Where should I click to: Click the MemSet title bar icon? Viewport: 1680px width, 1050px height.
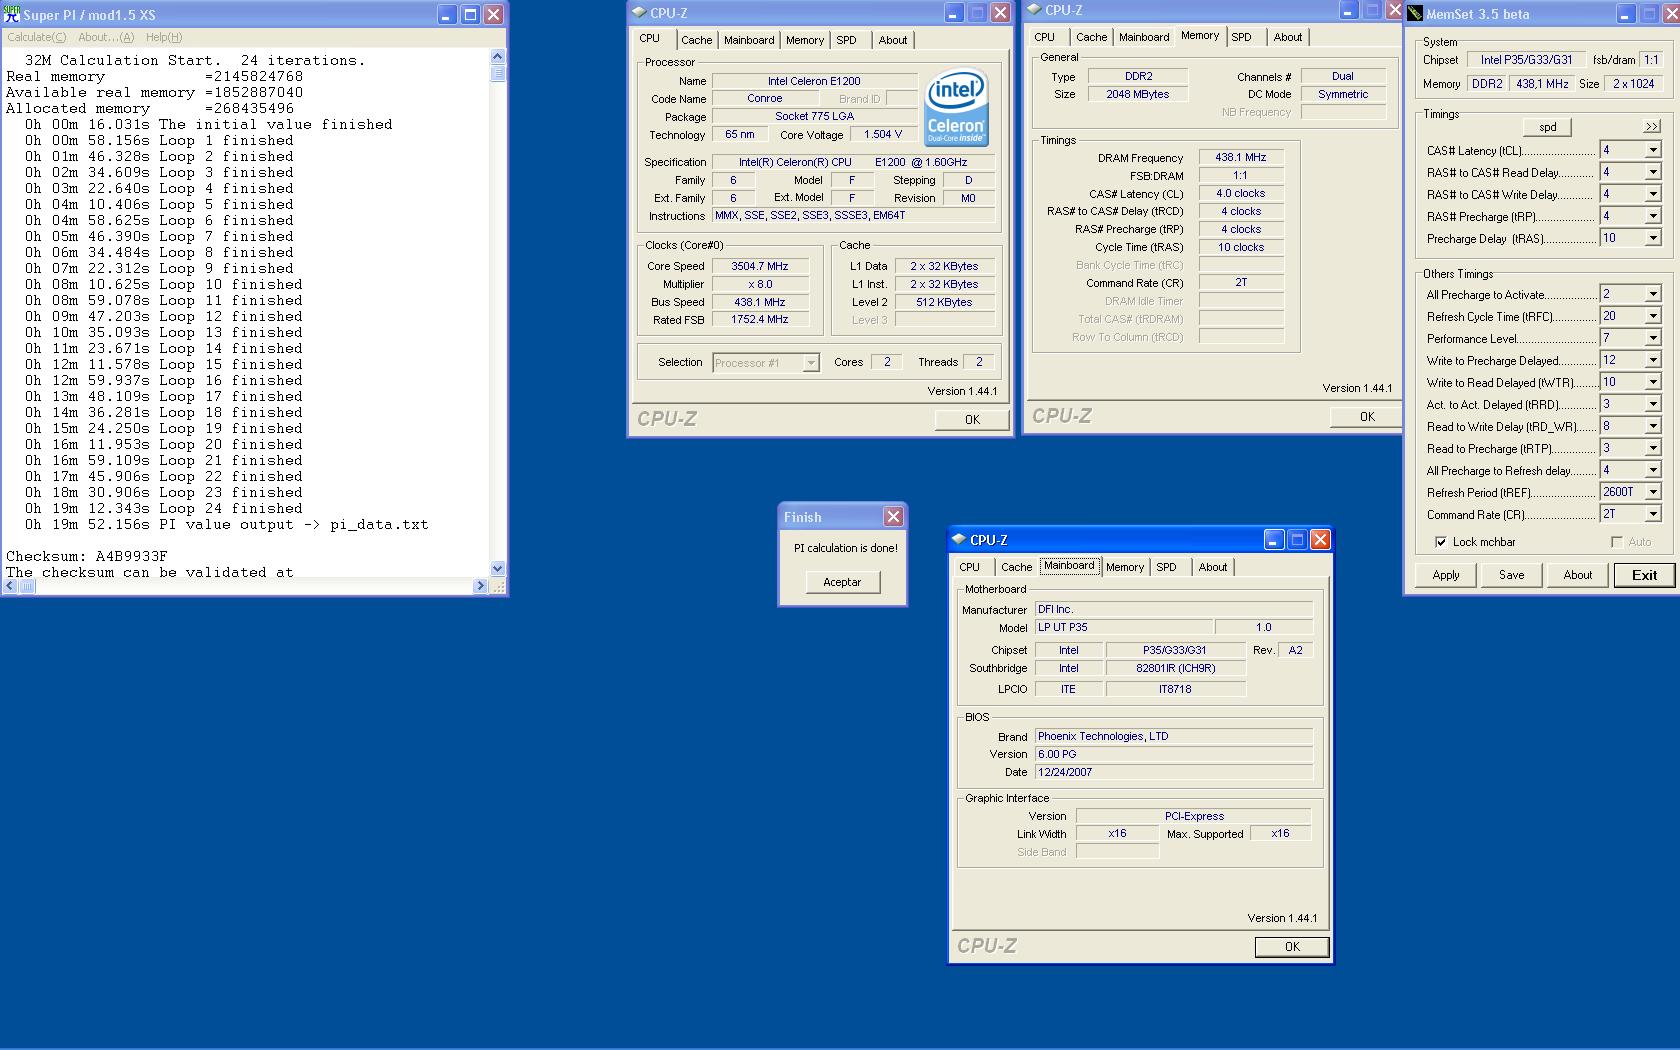(x=1415, y=14)
